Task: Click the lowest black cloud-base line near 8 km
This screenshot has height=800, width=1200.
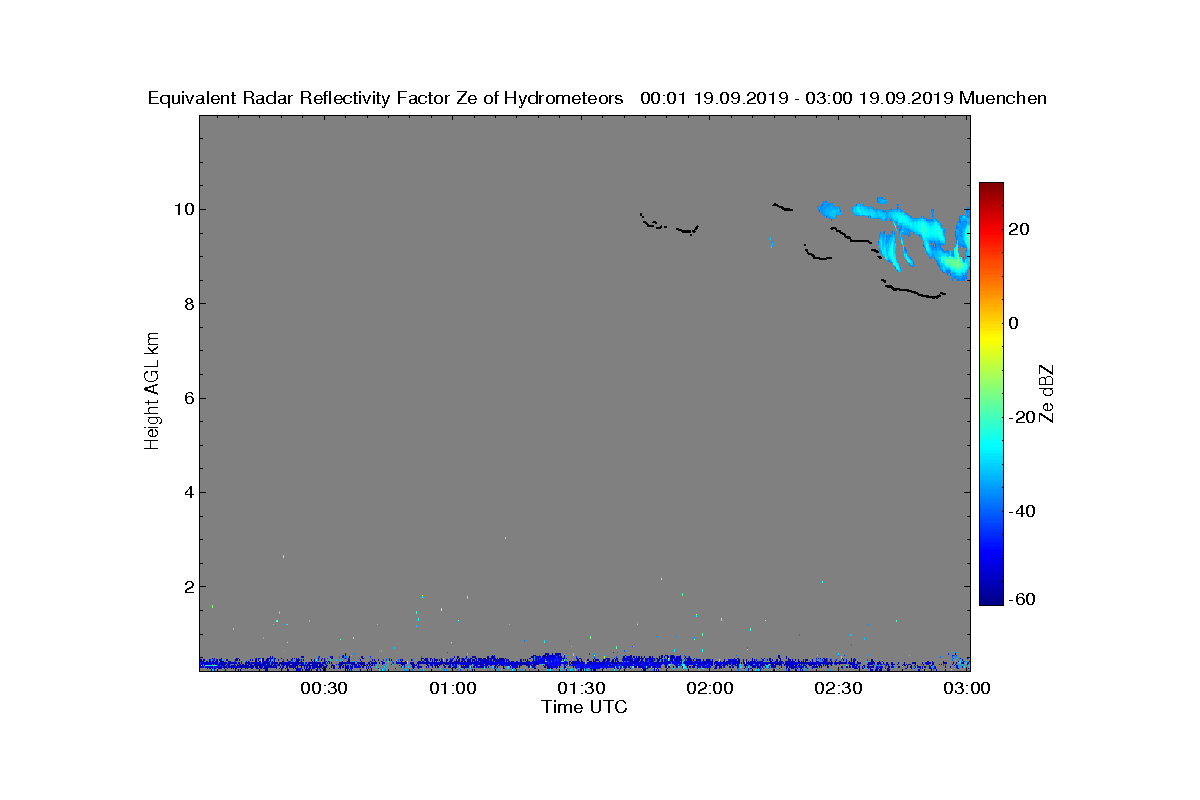Action: click(912, 290)
